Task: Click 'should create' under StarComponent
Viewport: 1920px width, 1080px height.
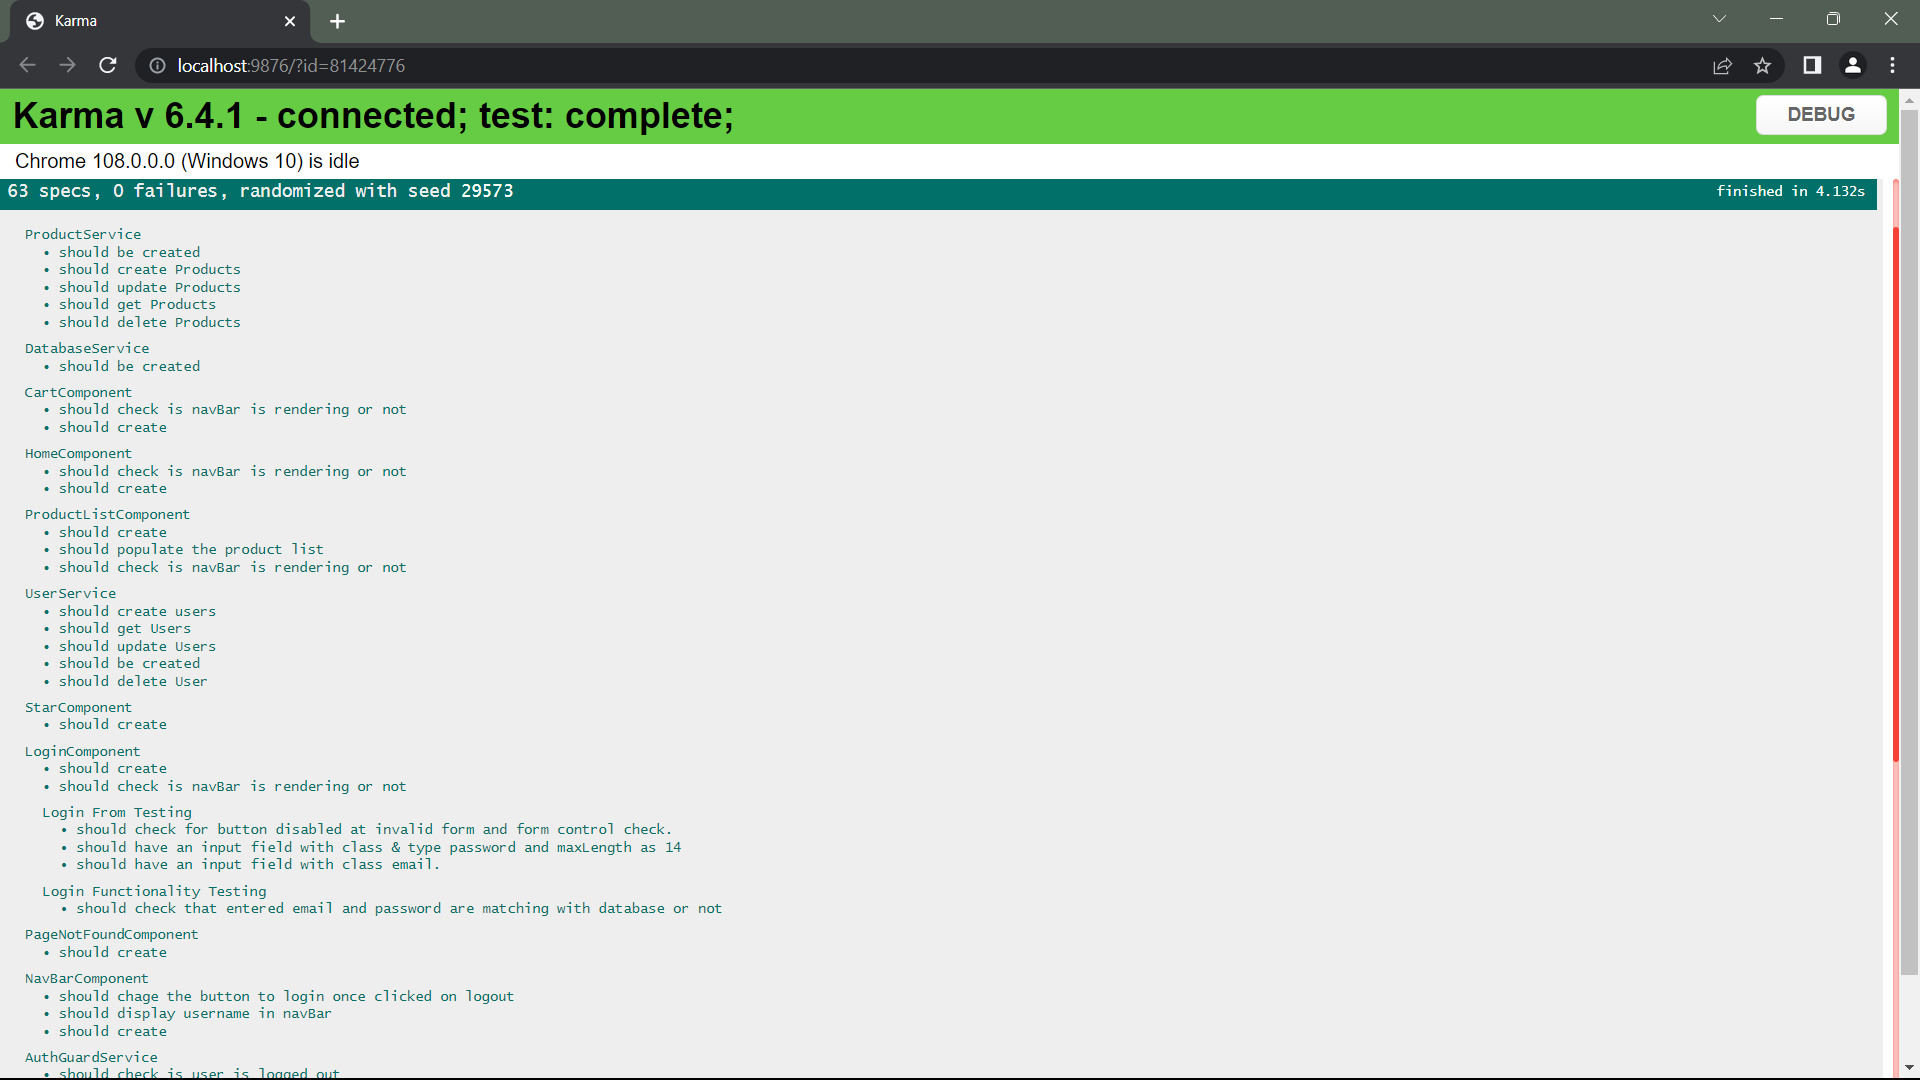Action: 112,724
